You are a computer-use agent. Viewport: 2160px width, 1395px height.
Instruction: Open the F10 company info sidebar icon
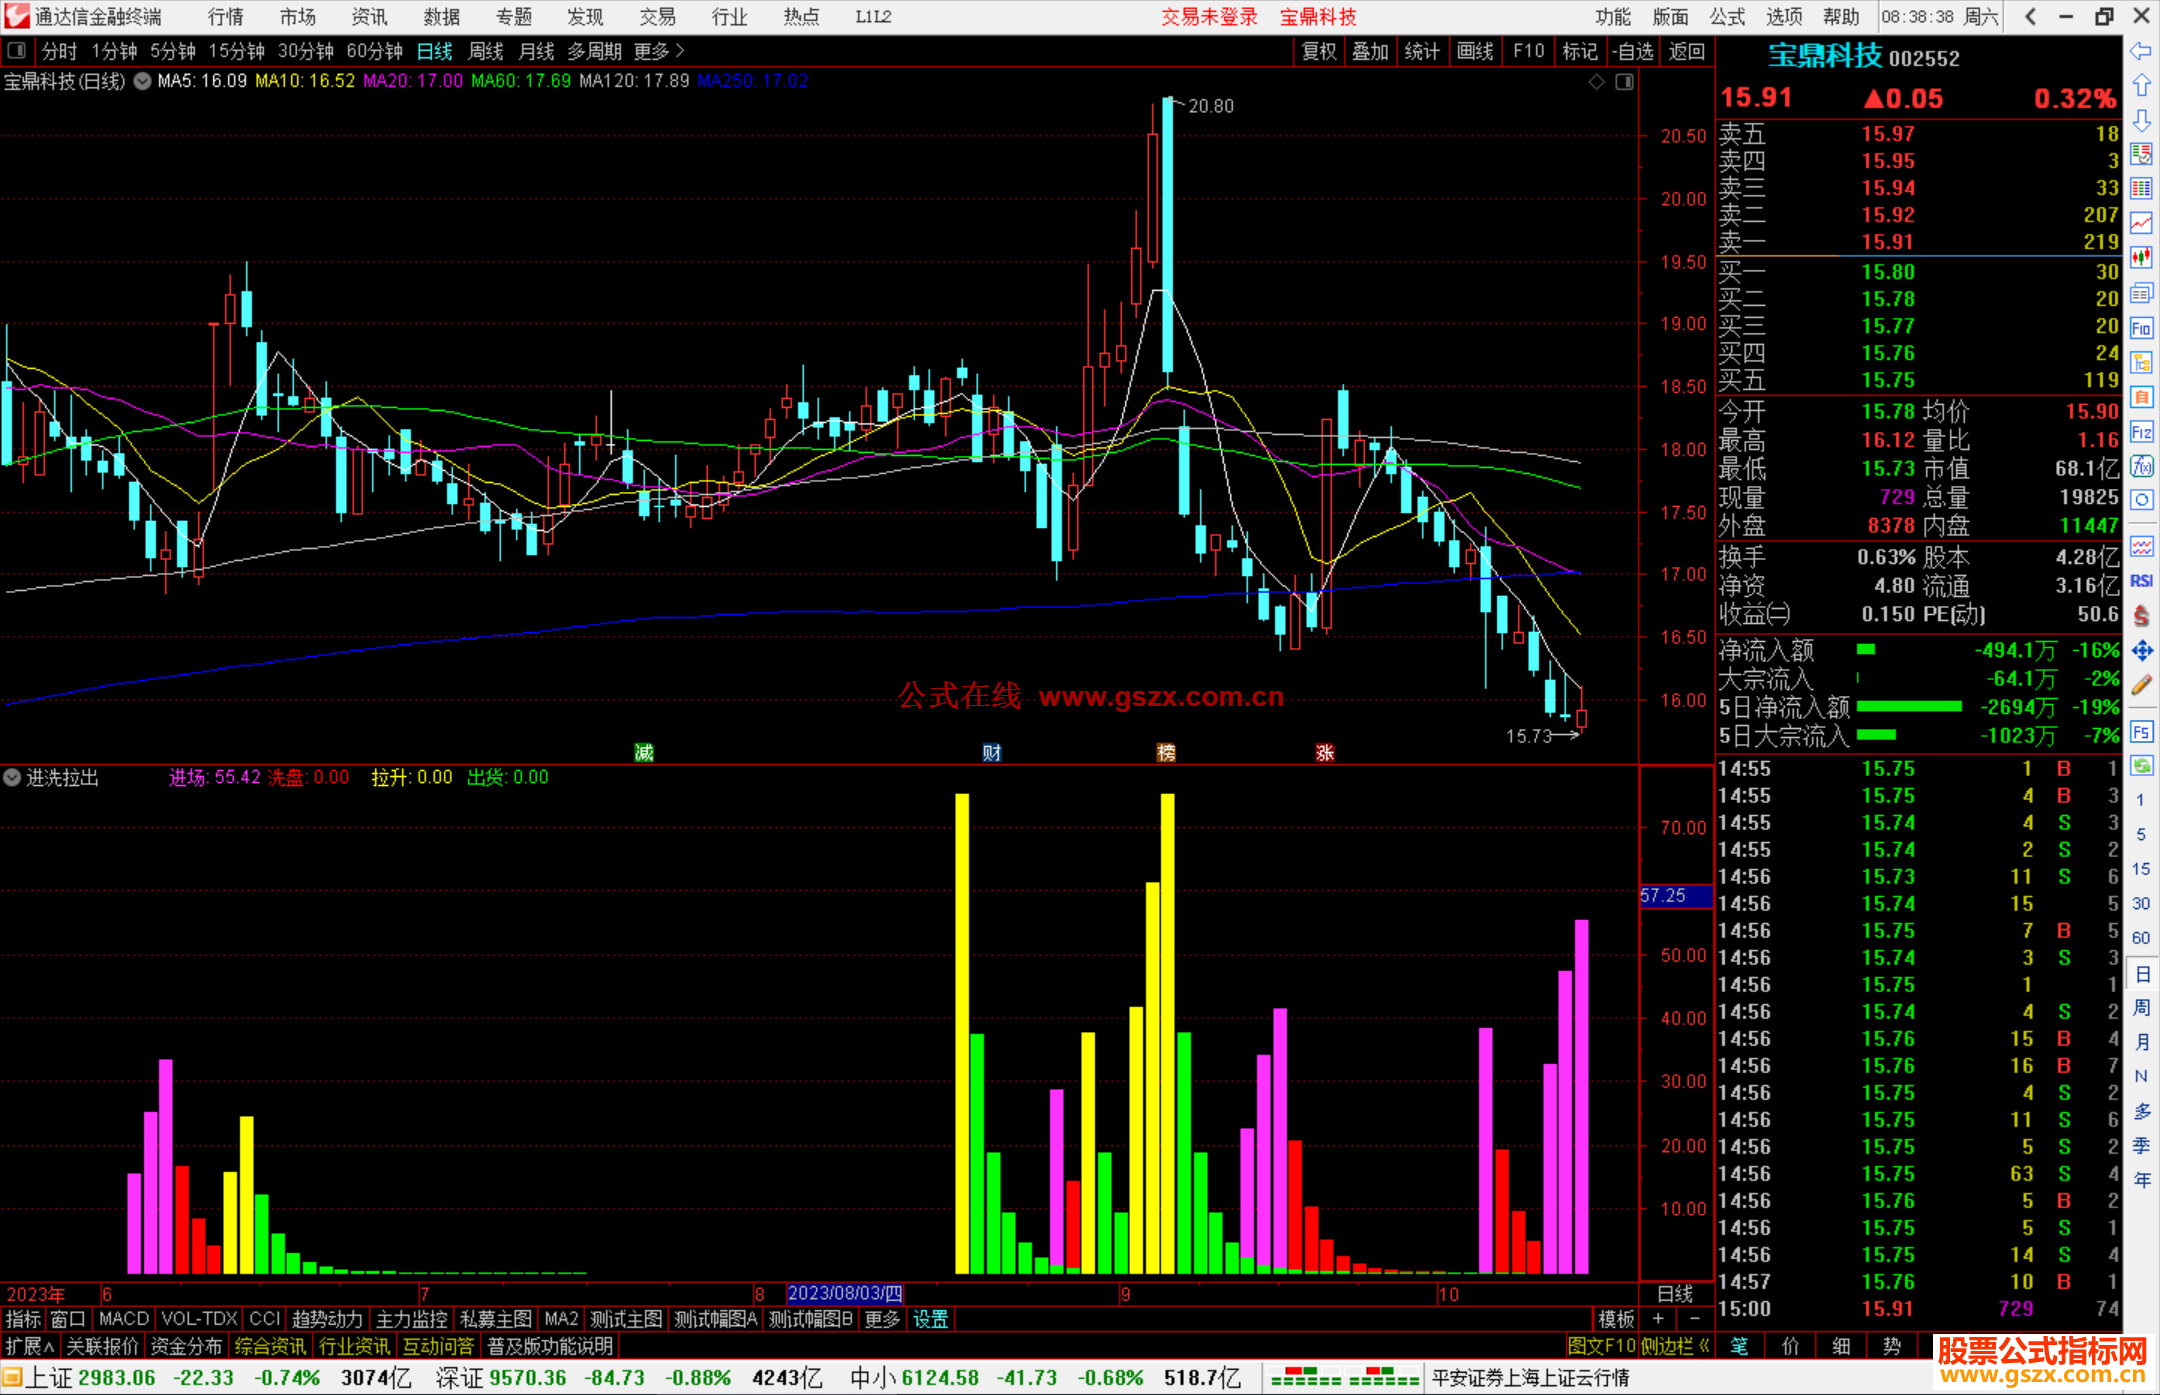point(2141,328)
